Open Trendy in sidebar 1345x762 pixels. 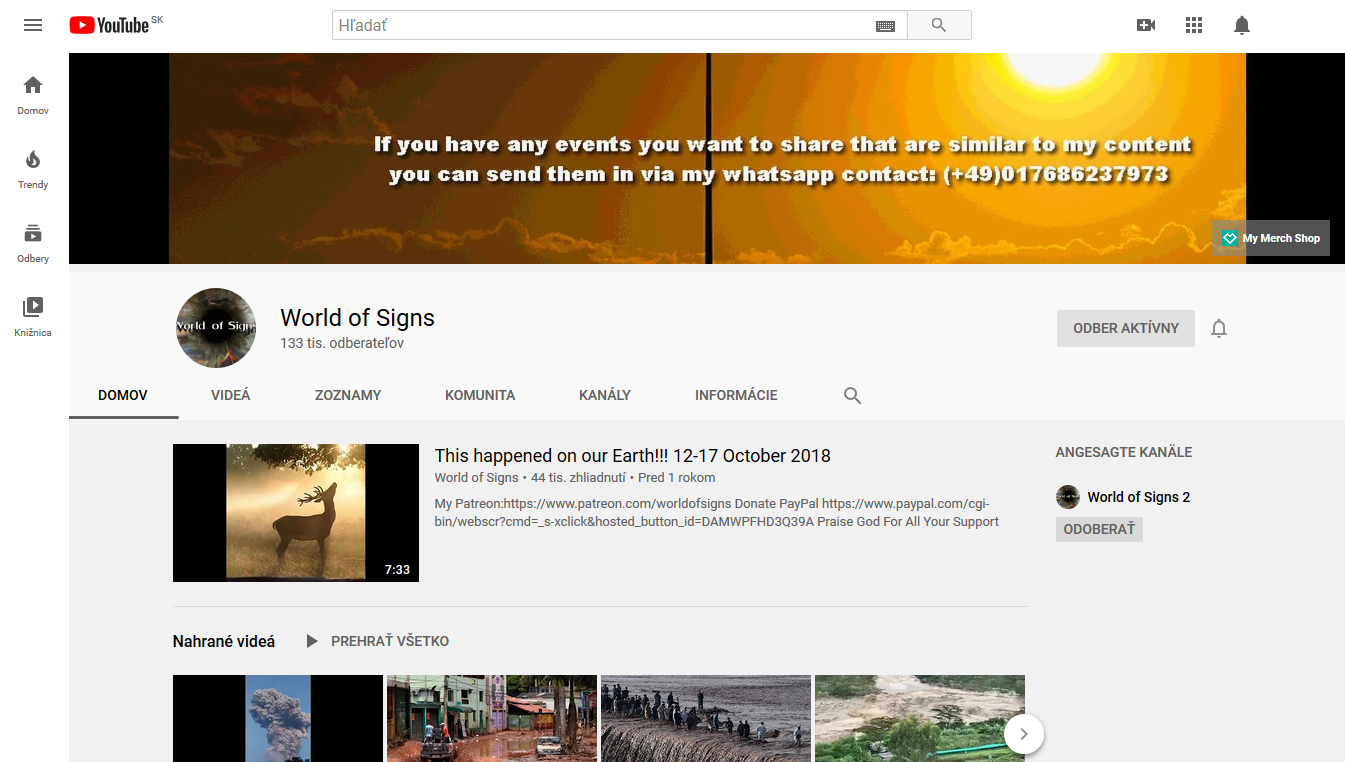coord(33,169)
